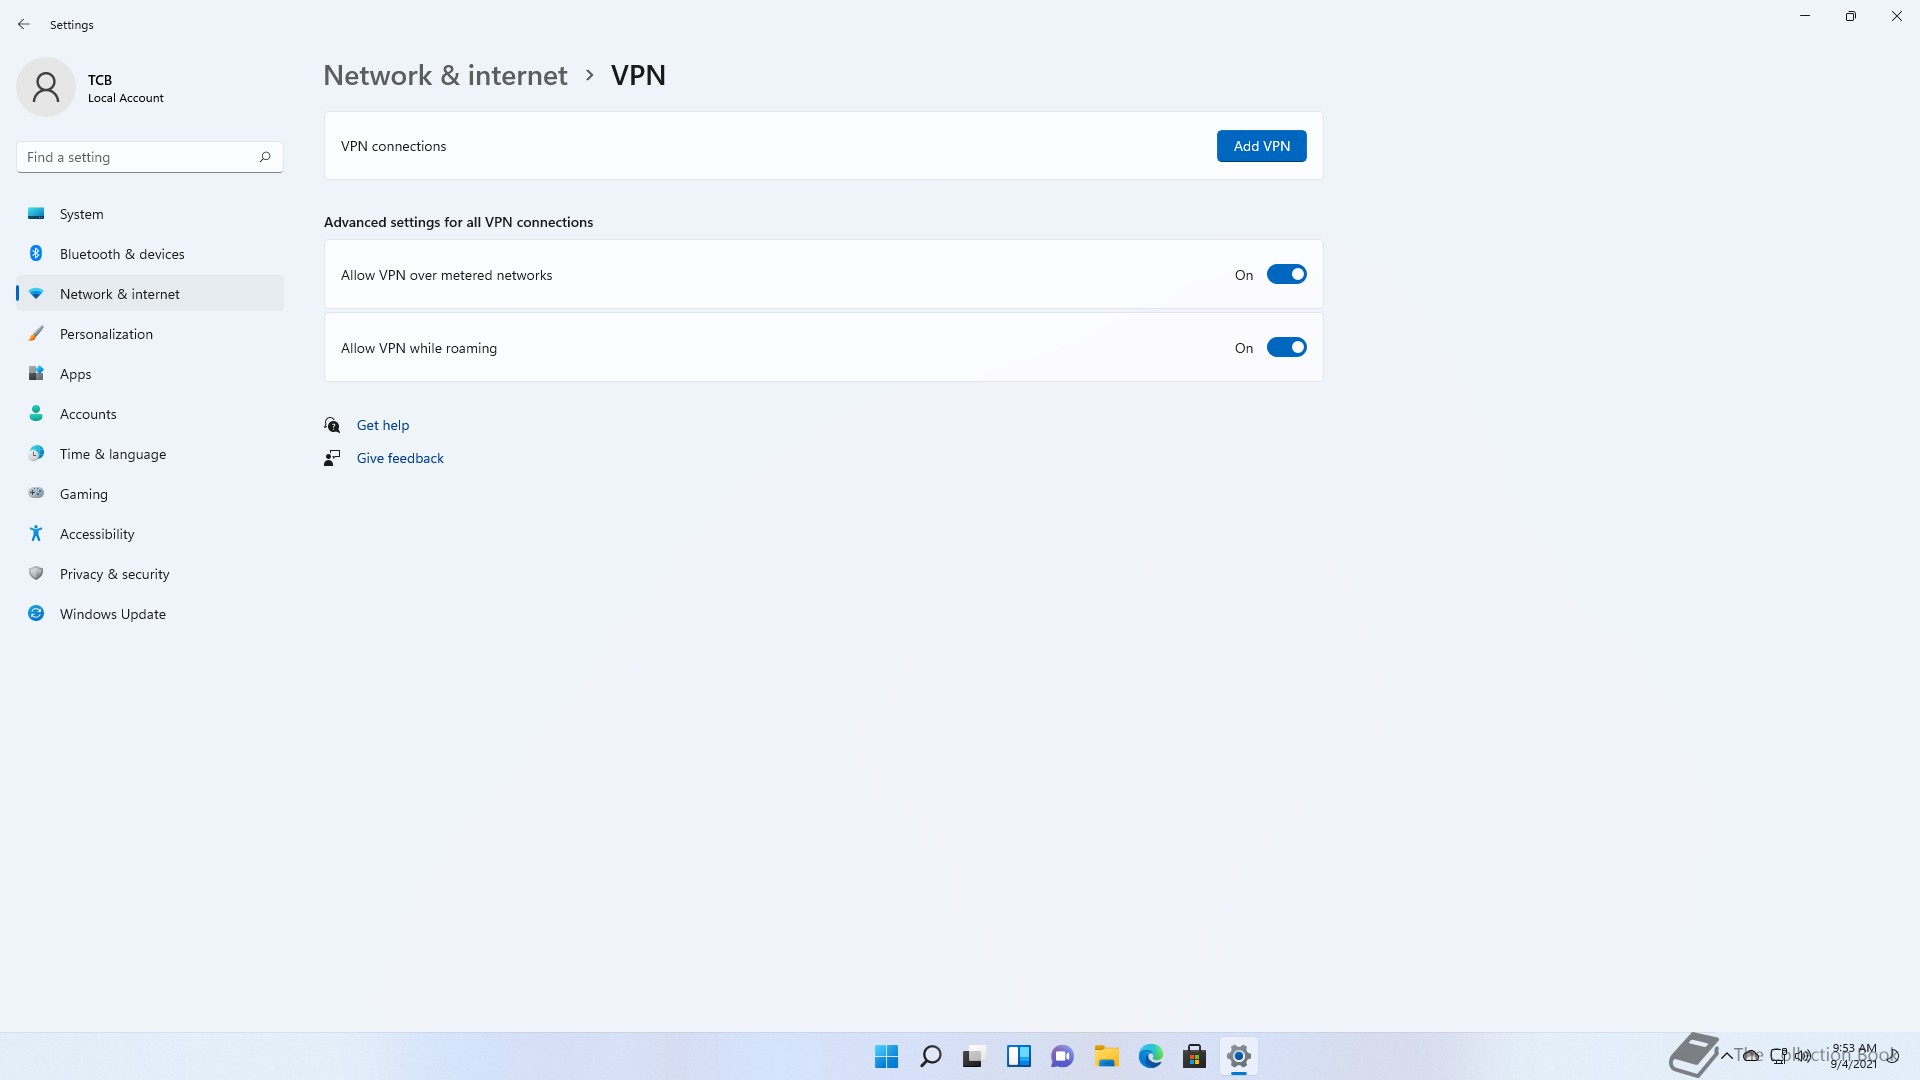Click the Network & internet breadcrumb

point(445,76)
